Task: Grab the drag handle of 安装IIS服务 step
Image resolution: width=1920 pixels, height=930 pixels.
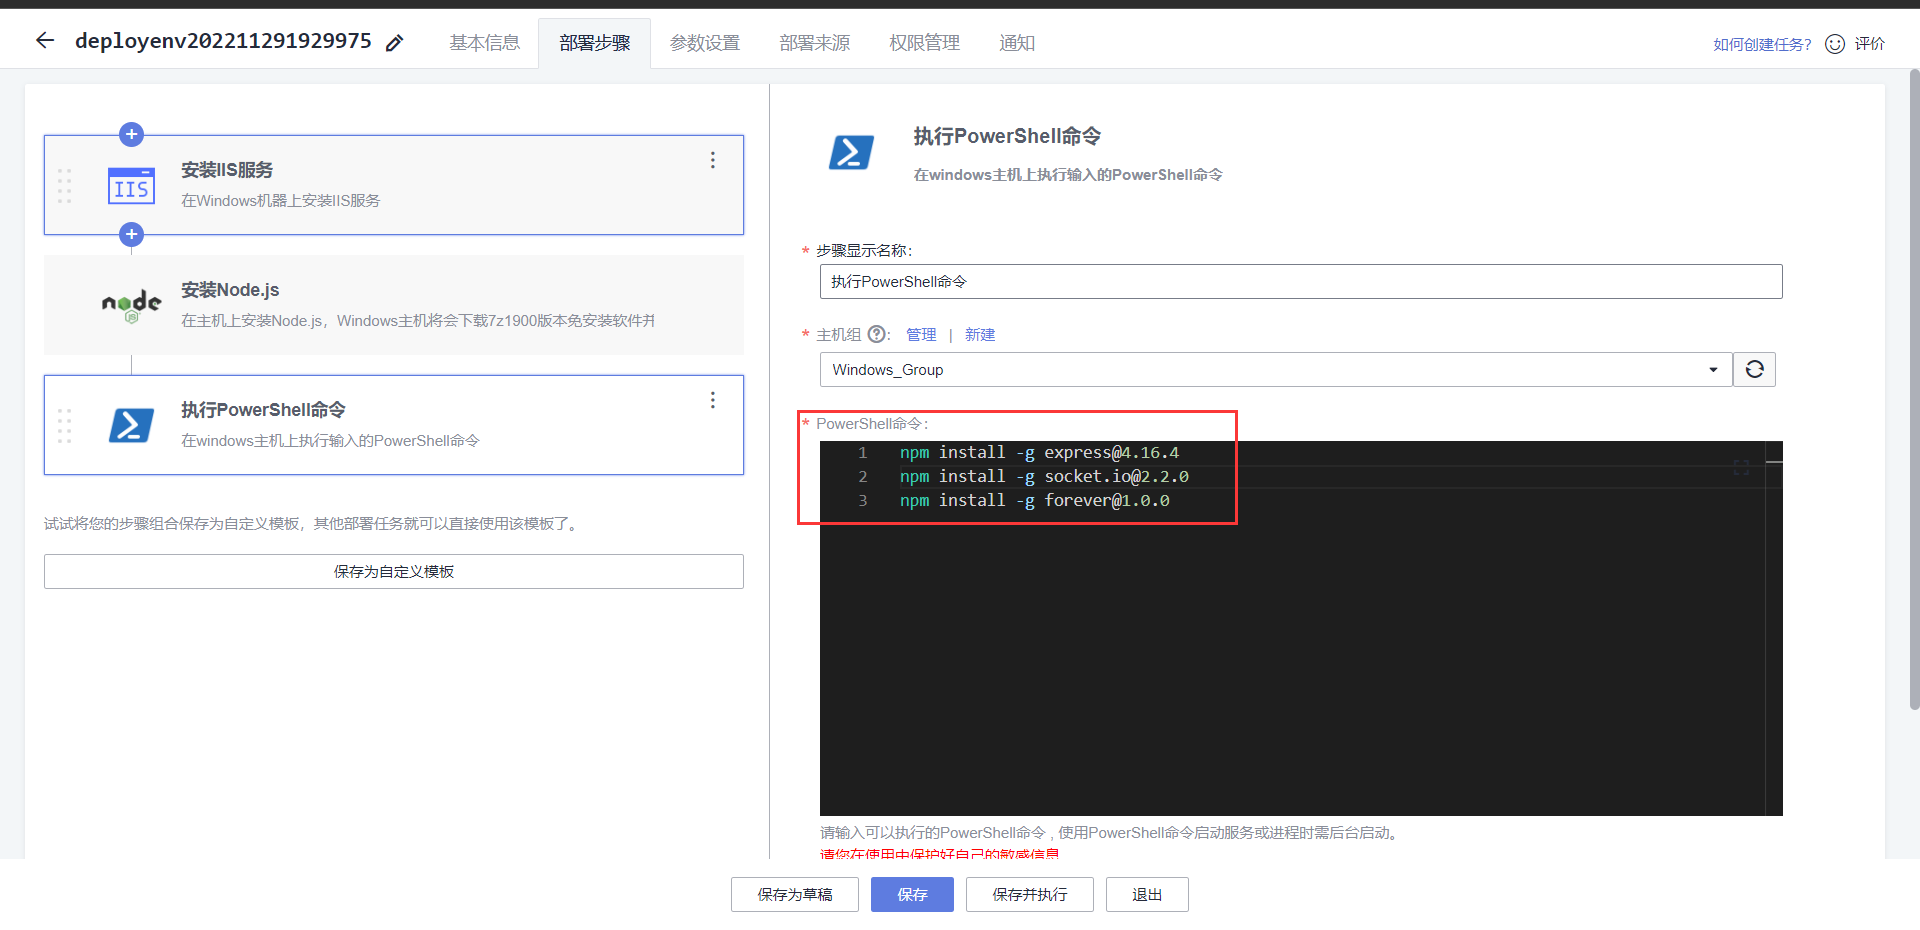Action: coord(65,186)
